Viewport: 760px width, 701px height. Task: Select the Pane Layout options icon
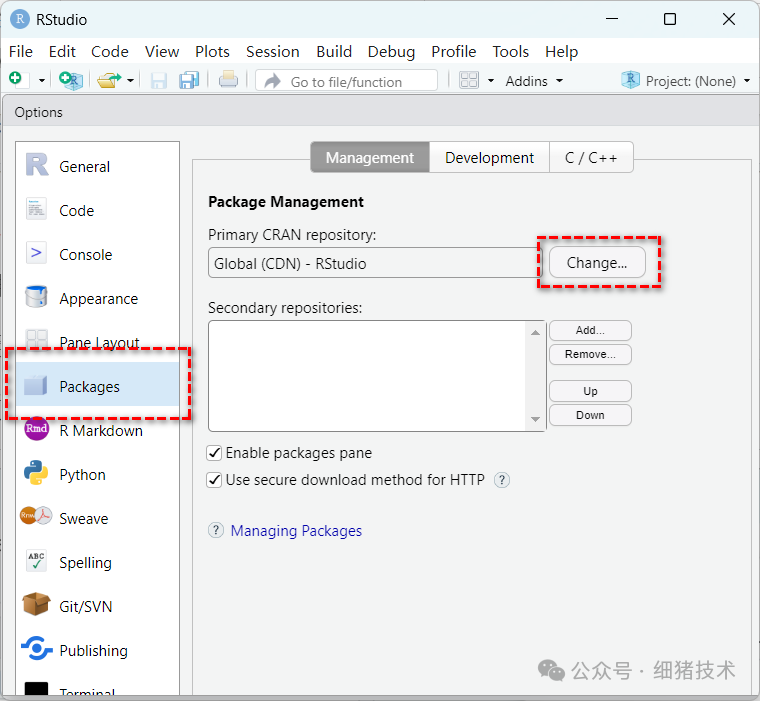(36, 338)
